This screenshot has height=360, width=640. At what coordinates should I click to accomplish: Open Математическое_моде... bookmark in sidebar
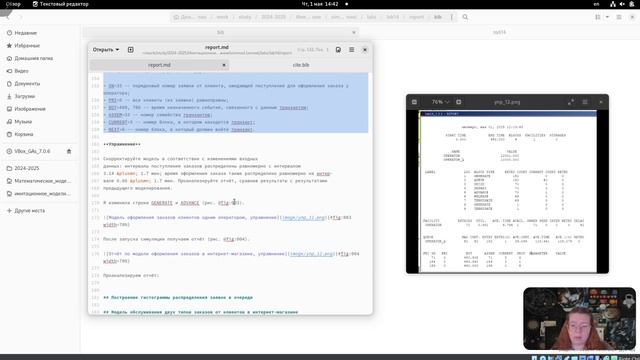tap(42, 181)
